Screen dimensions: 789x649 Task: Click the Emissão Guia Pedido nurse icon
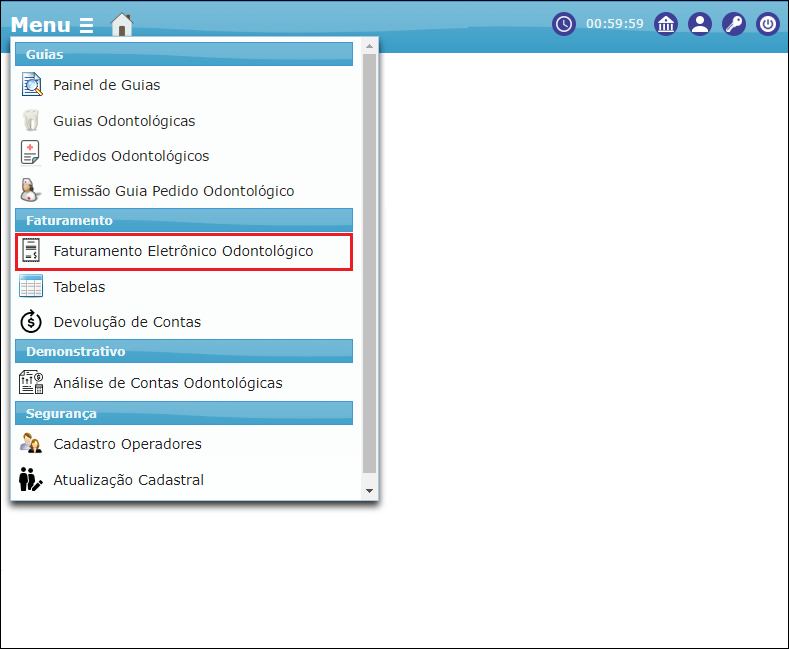[x=30, y=190]
